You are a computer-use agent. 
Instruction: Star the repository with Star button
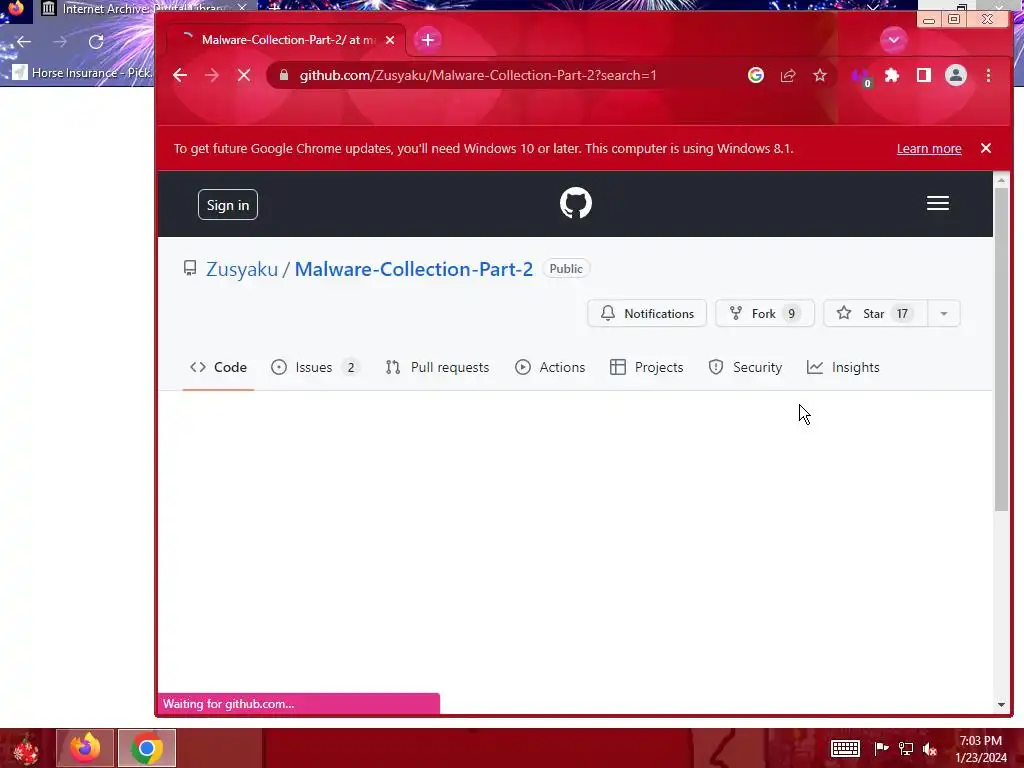click(x=875, y=313)
